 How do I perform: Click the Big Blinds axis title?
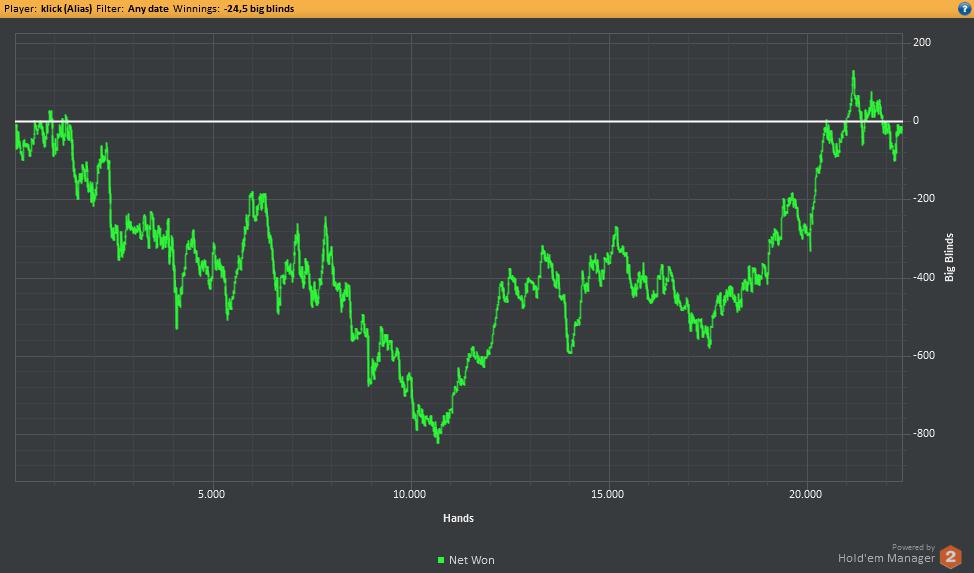tap(949, 257)
